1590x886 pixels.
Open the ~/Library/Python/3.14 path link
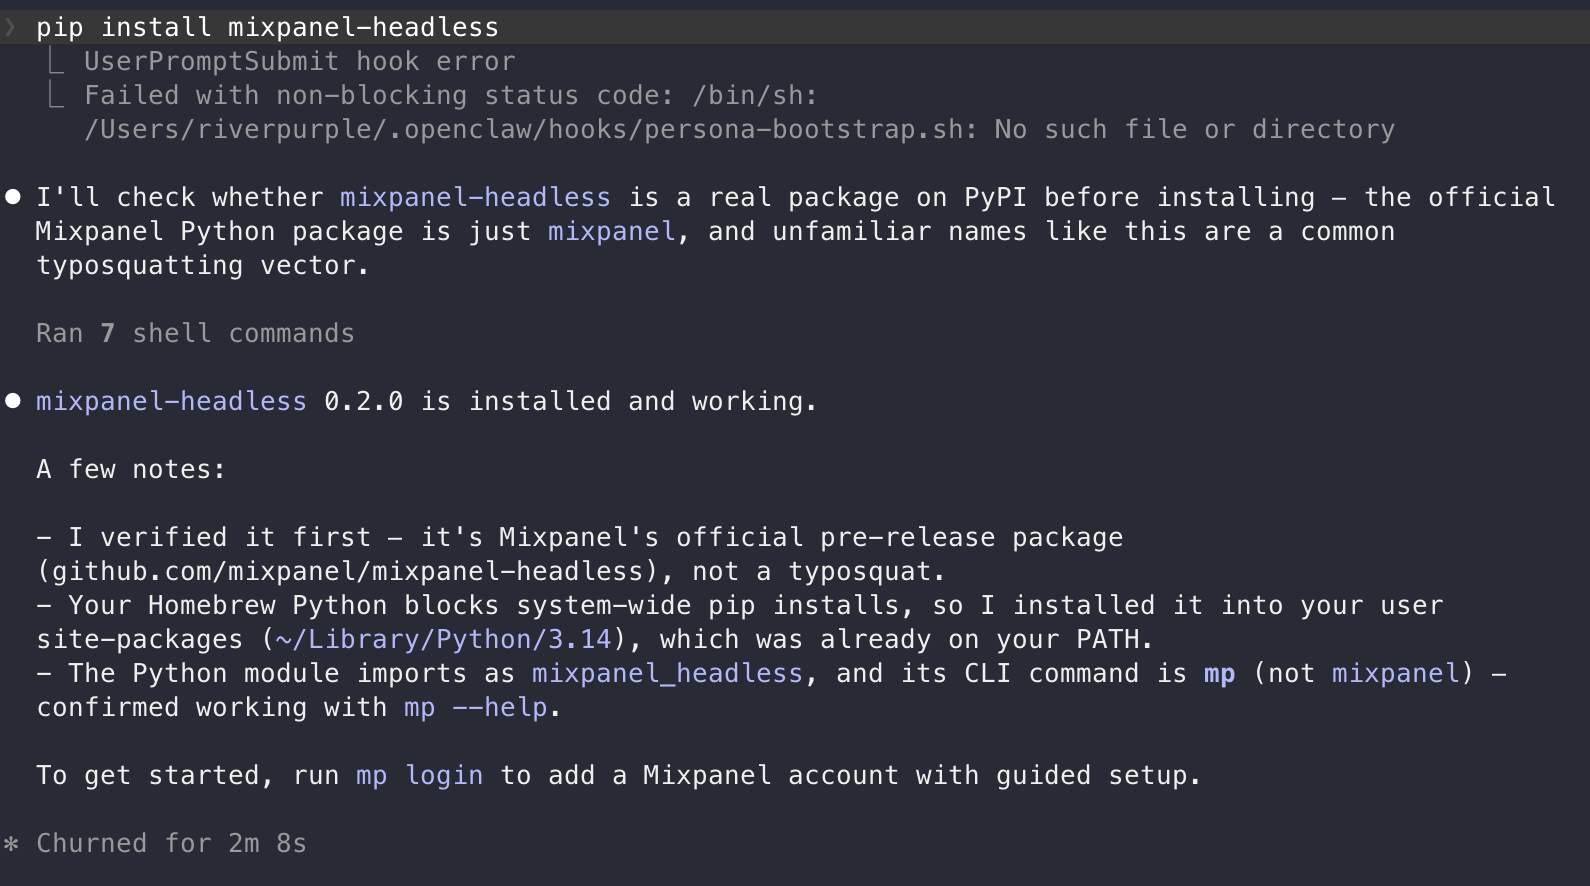(x=443, y=639)
